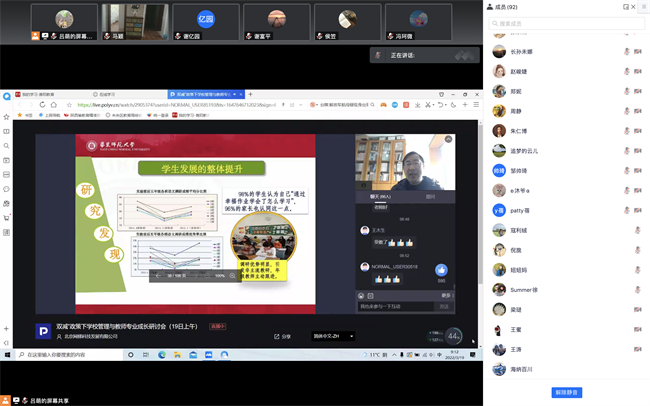Click the chat message input field

pyautogui.click(x=395, y=306)
